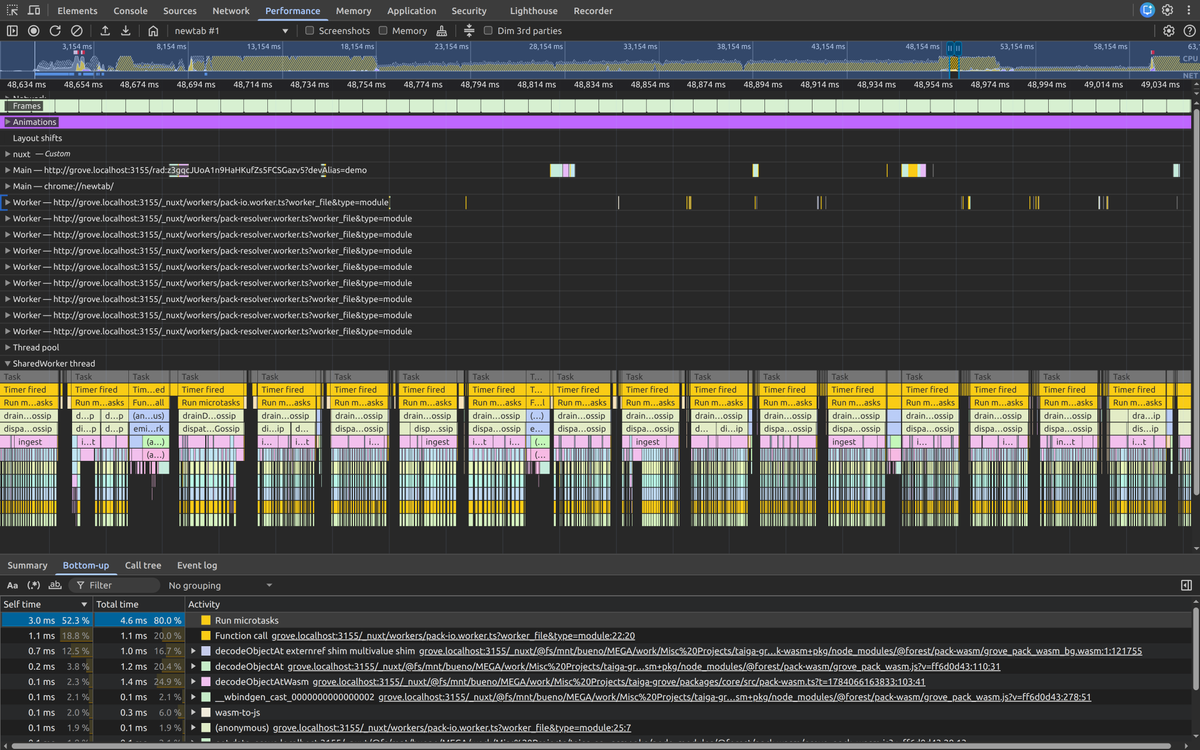
Task: Enable the Memory checkbox in toolbar
Action: pos(383,31)
